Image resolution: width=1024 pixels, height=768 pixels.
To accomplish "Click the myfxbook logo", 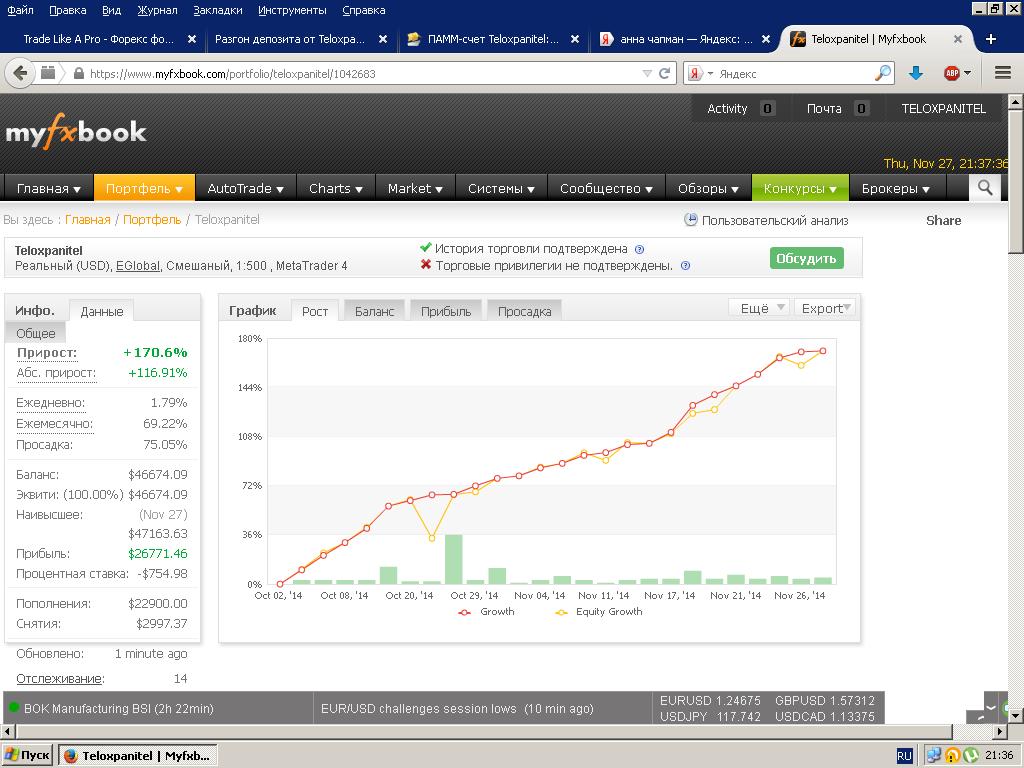I will pyautogui.click(x=76, y=131).
